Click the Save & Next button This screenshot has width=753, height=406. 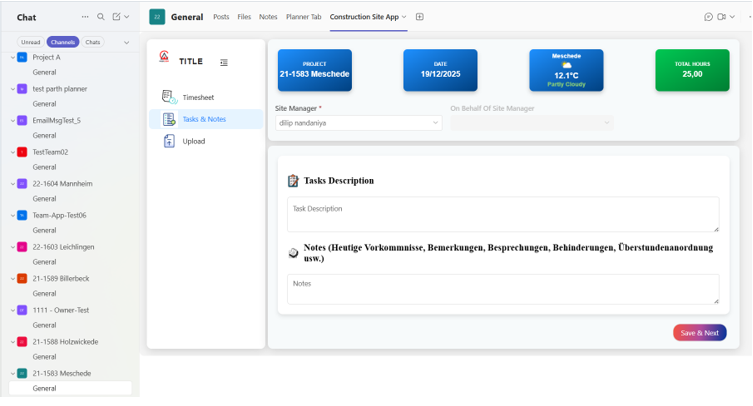(699, 333)
